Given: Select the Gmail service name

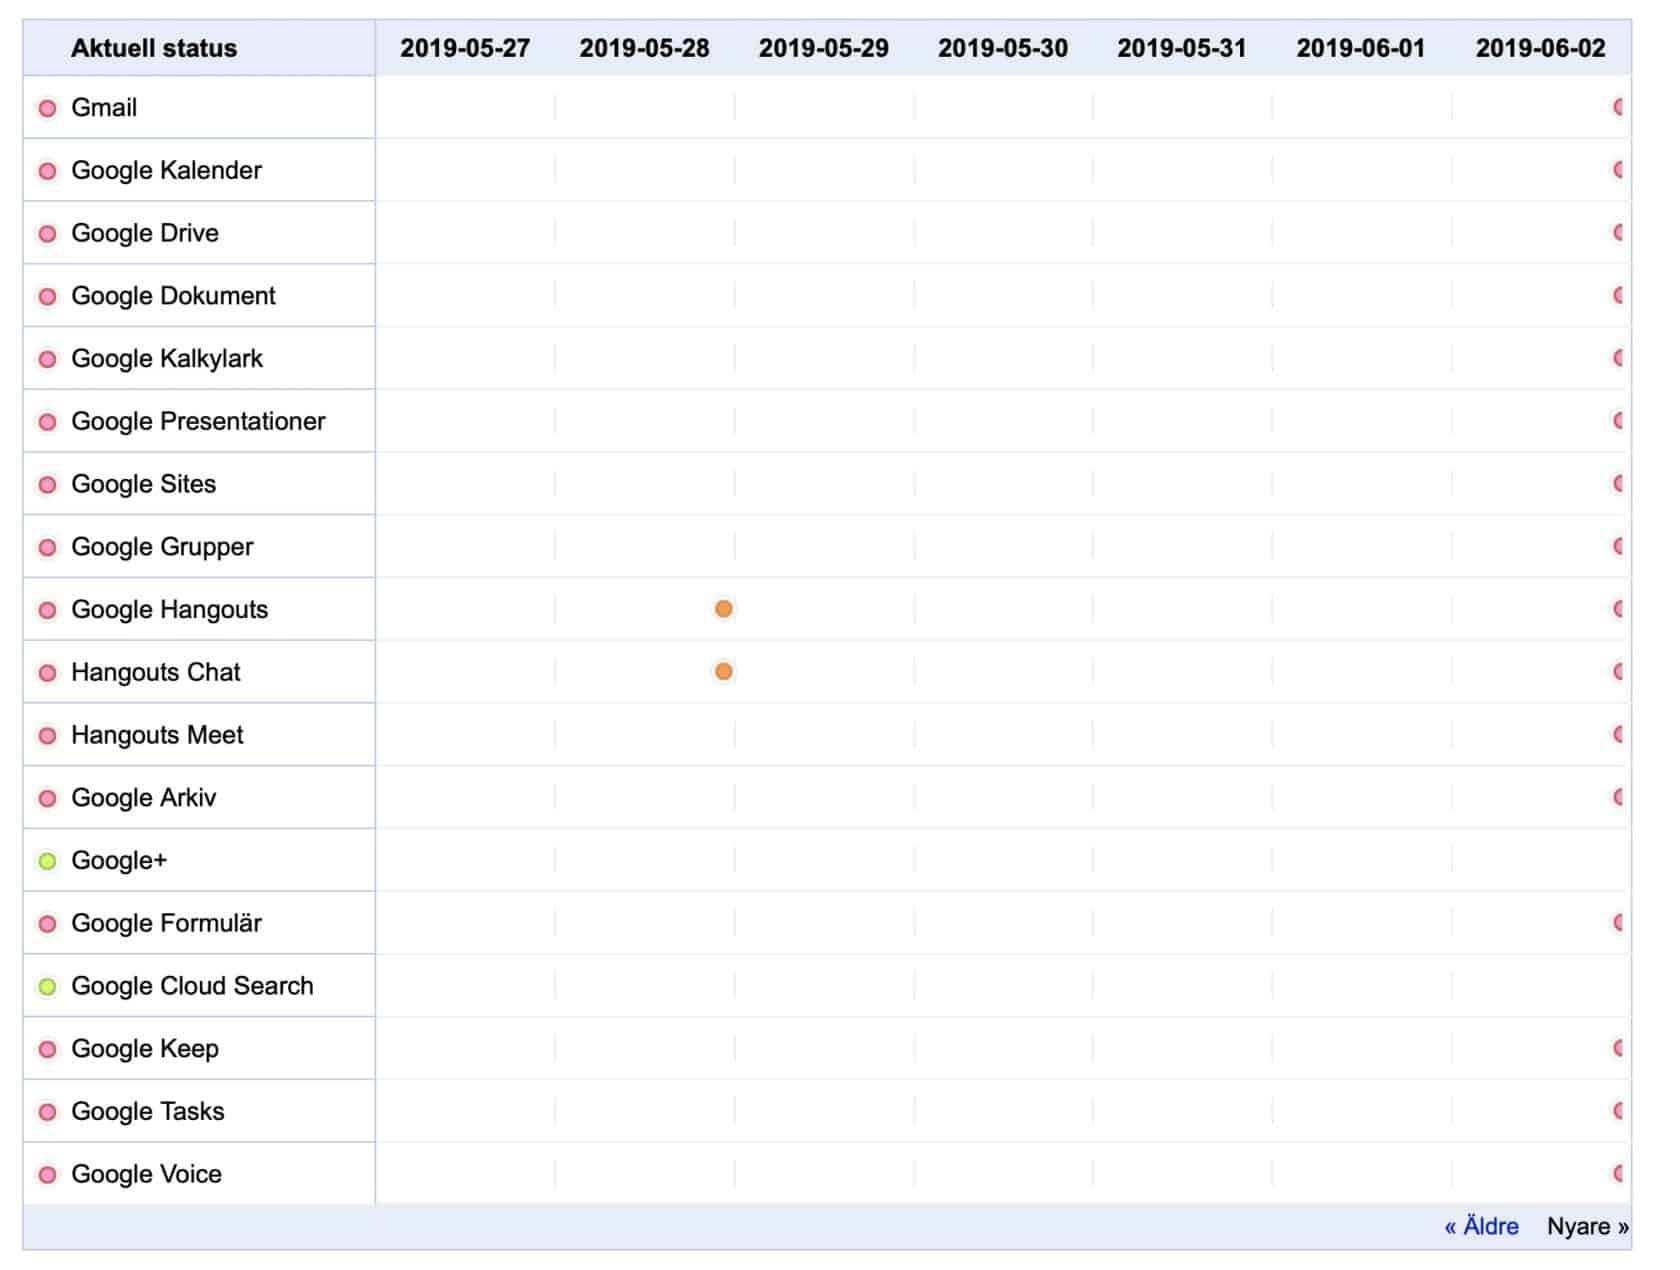Looking at the screenshot, I should (x=104, y=108).
